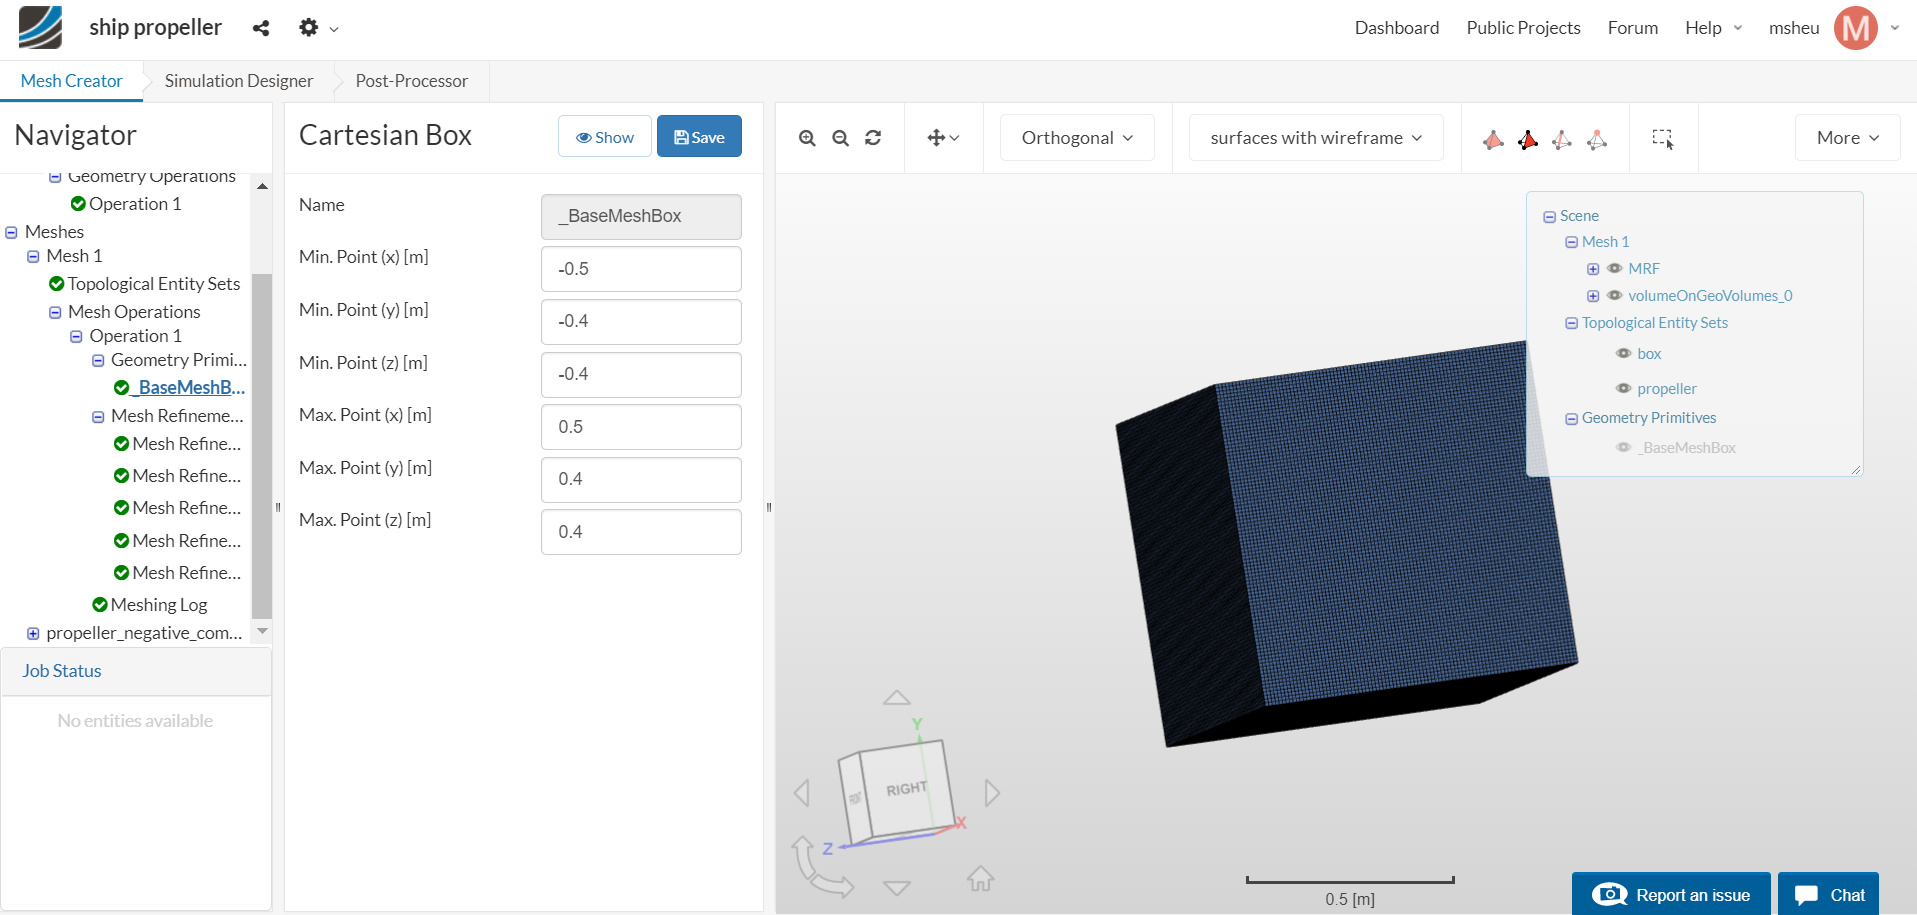1917x915 pixels.
Task: Reset the view with the refresh icon
Action: click(873, 138)
